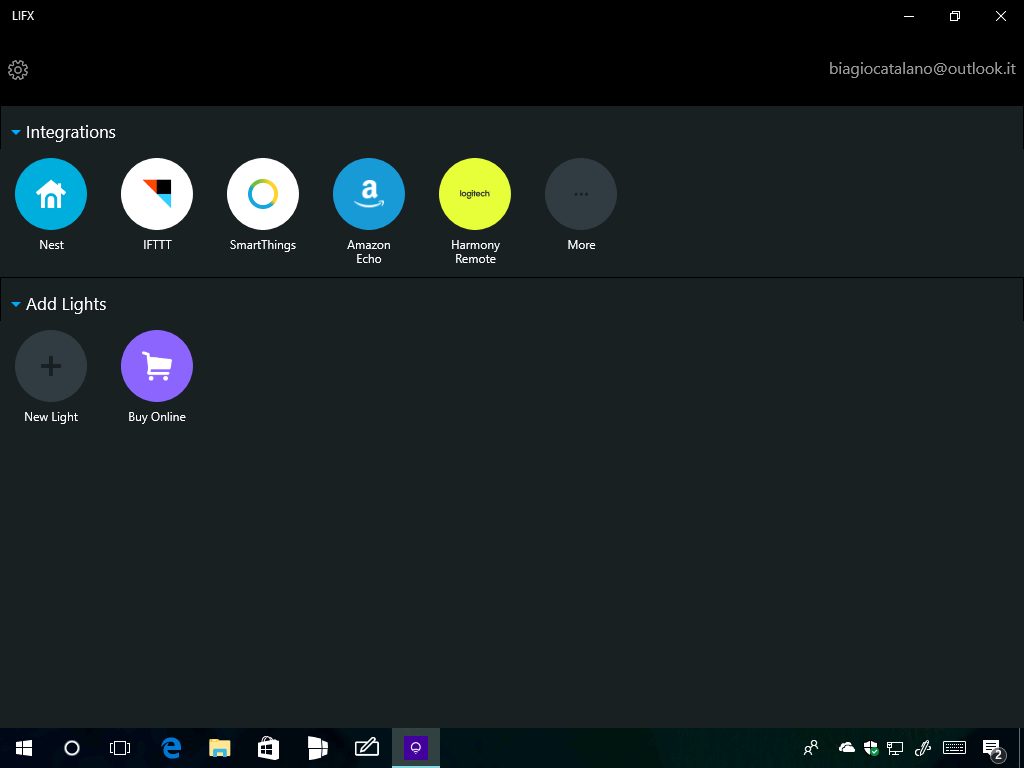Close the LIFX window

(1000, 16)
